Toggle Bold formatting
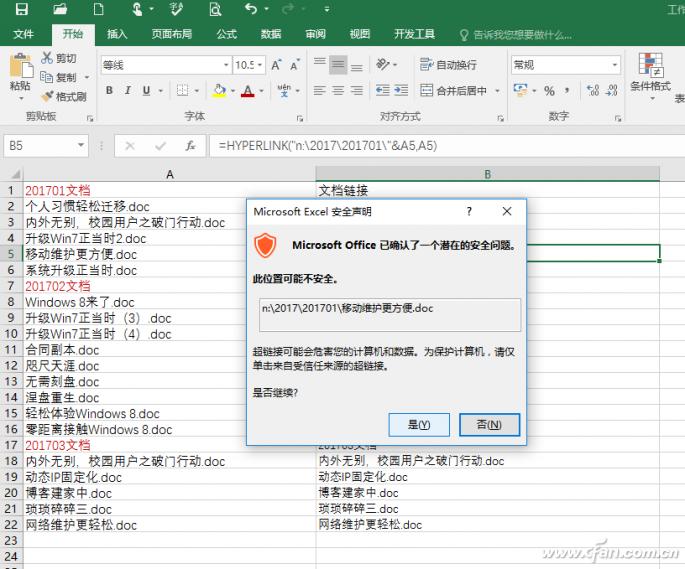685x569 pixels. point(109,90)
